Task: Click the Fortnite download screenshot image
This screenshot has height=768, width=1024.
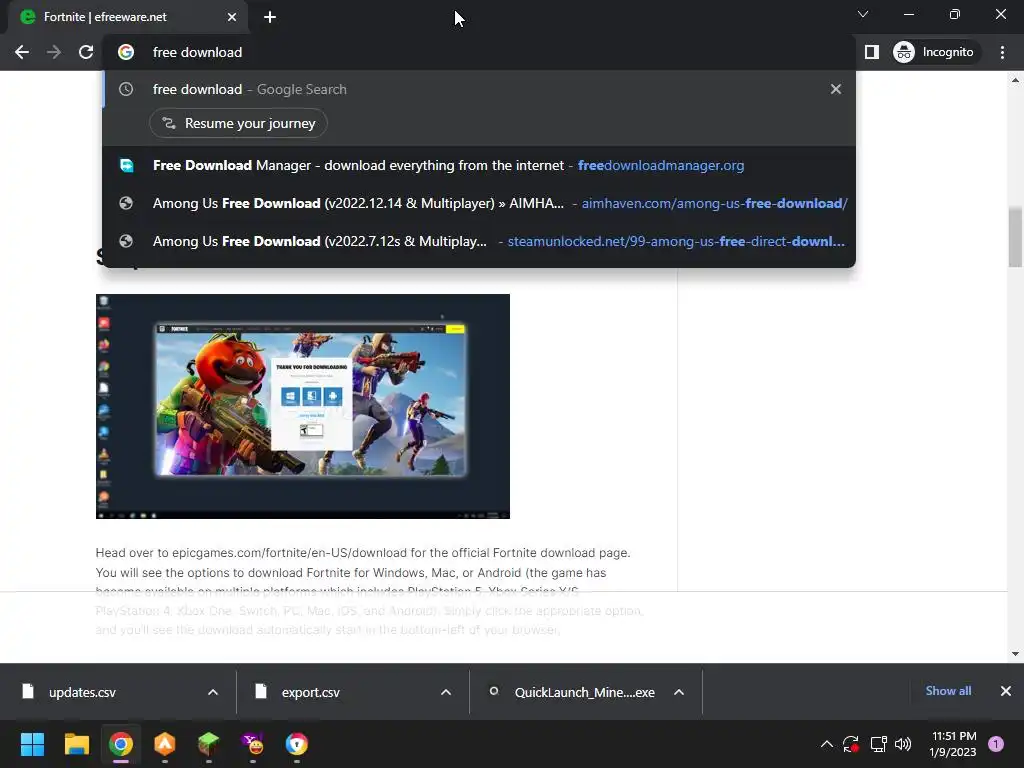Action: [302, 406]
